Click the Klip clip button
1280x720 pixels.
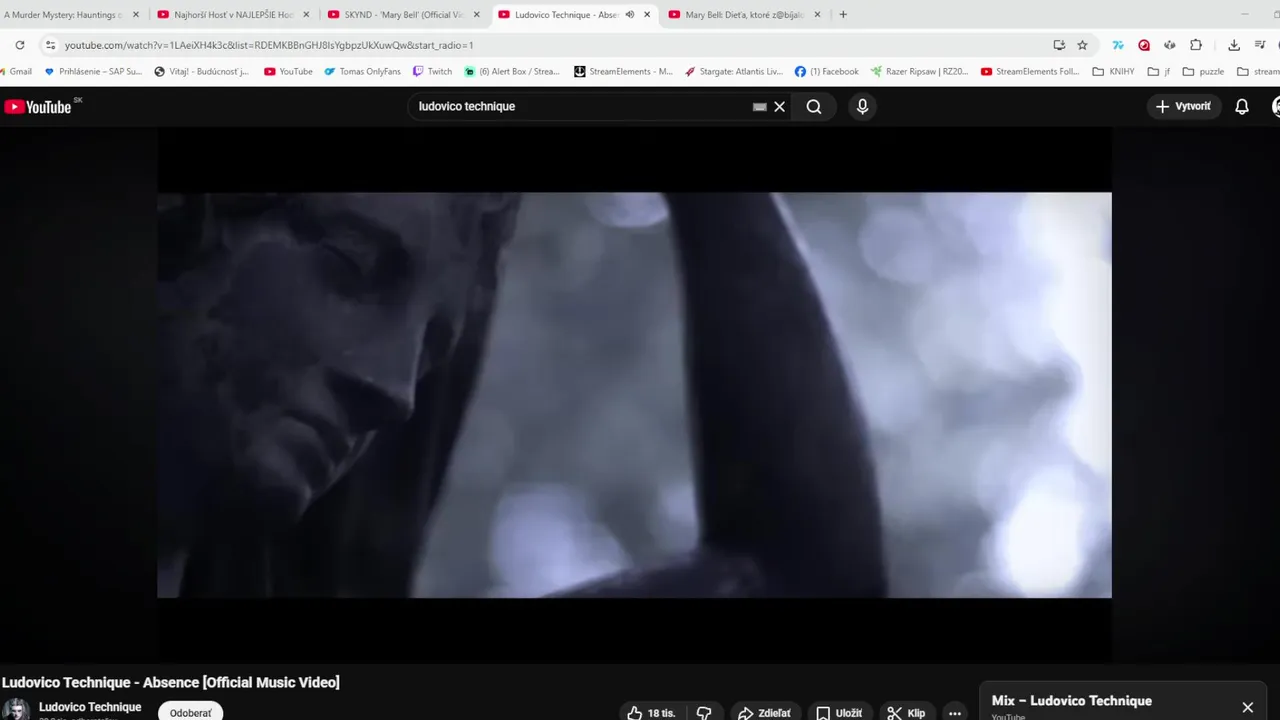[x=906, y=713]
